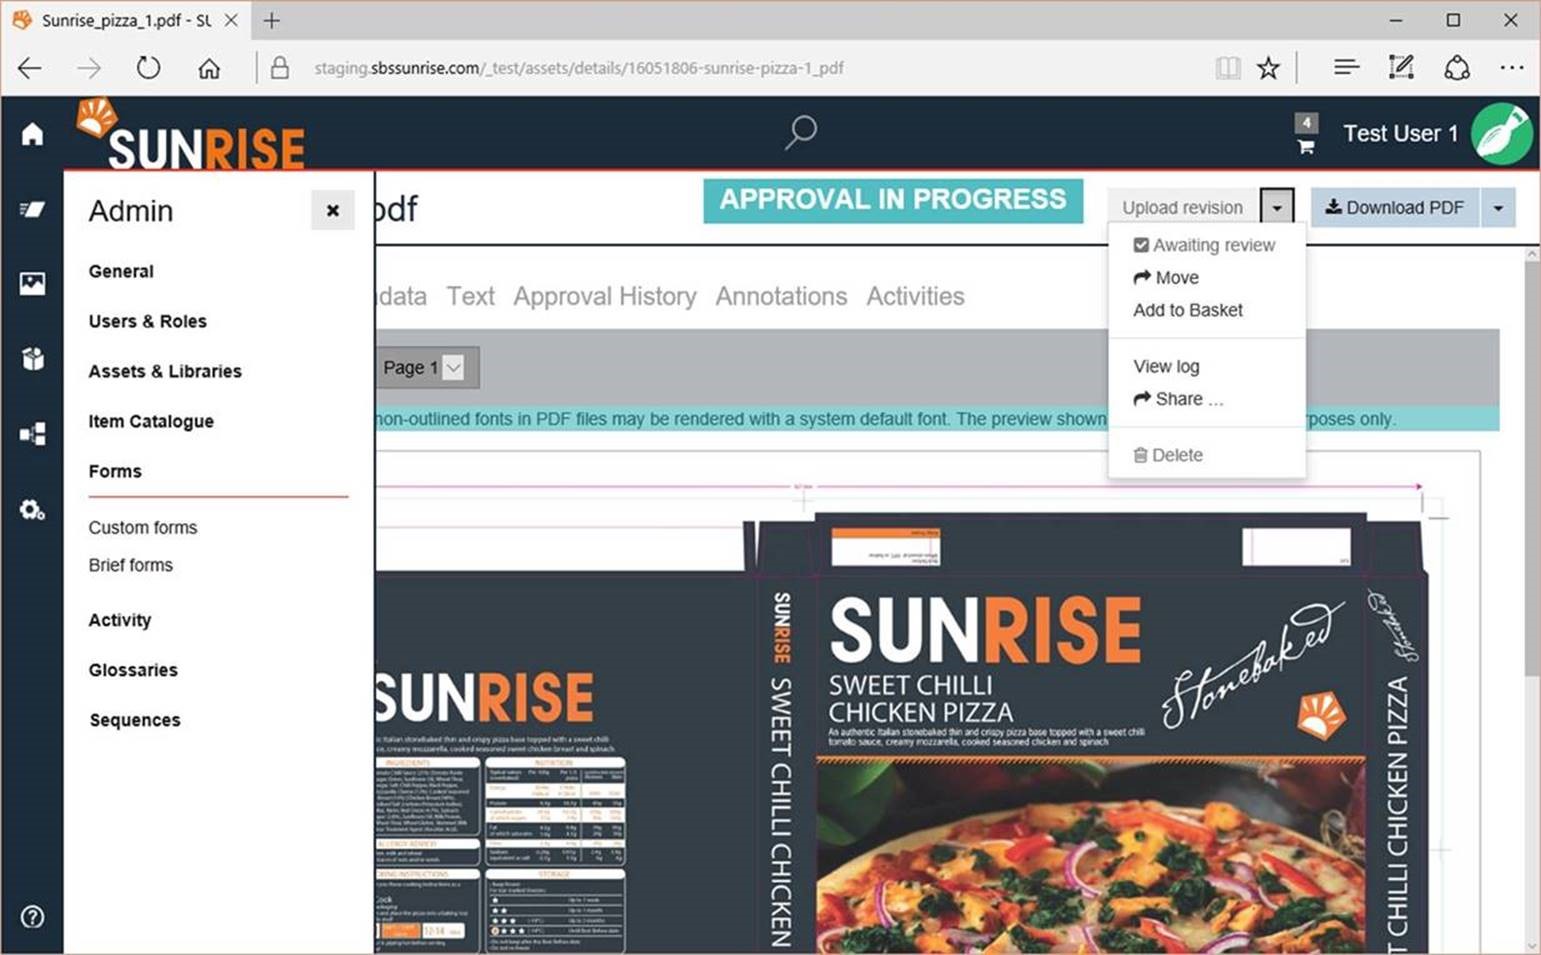Open the admin settings gears icon
Image resolution: width=1541 pixels, height=955 pixels.
click(32, 510)
